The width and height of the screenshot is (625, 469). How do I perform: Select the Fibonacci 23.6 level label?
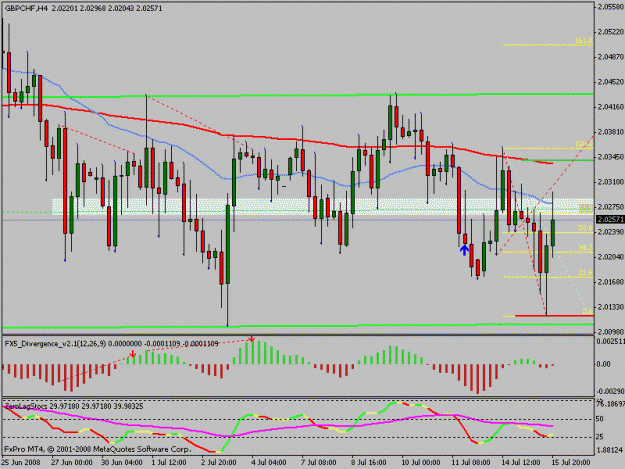click(585, 273)
